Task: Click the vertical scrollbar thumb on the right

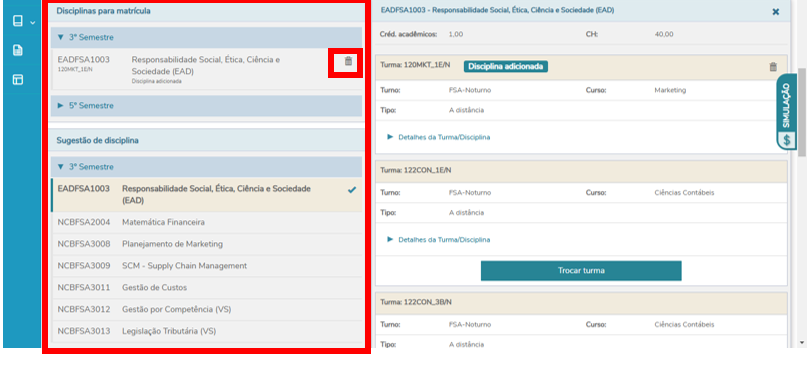Action: [803, 111]
